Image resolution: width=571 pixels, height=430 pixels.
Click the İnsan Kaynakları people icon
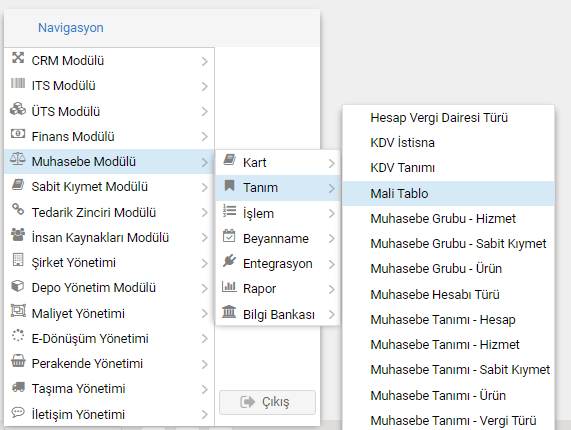pos(18,234)
